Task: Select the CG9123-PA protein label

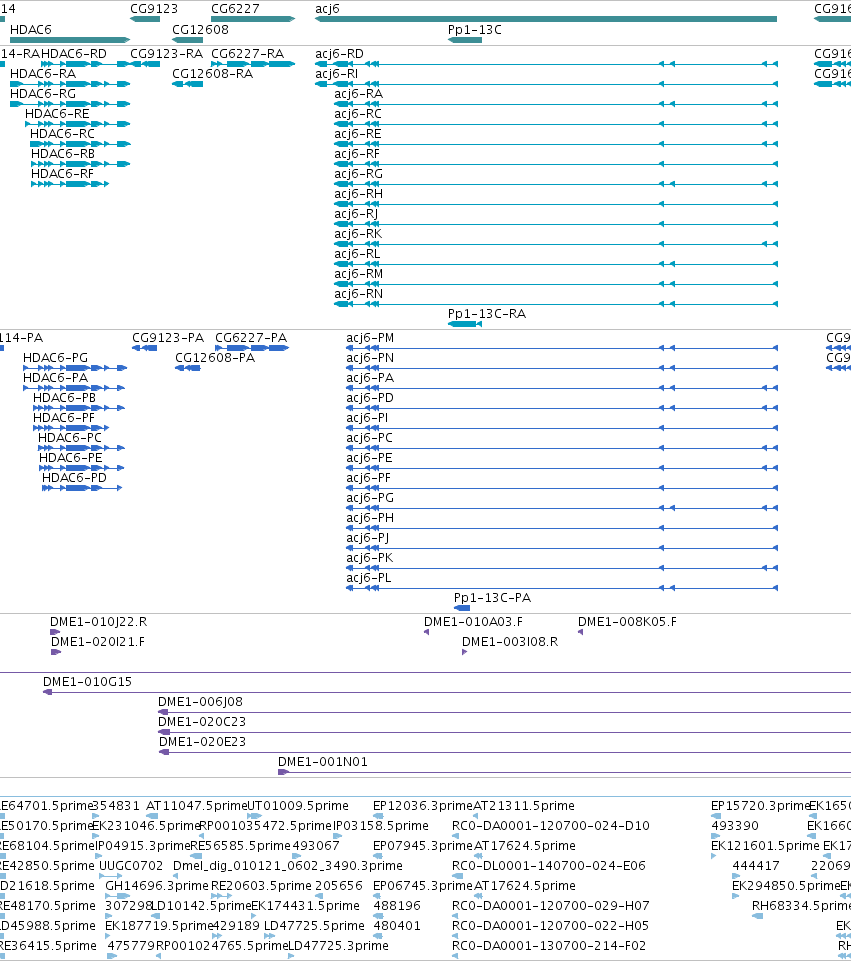Action: (168, 338)
